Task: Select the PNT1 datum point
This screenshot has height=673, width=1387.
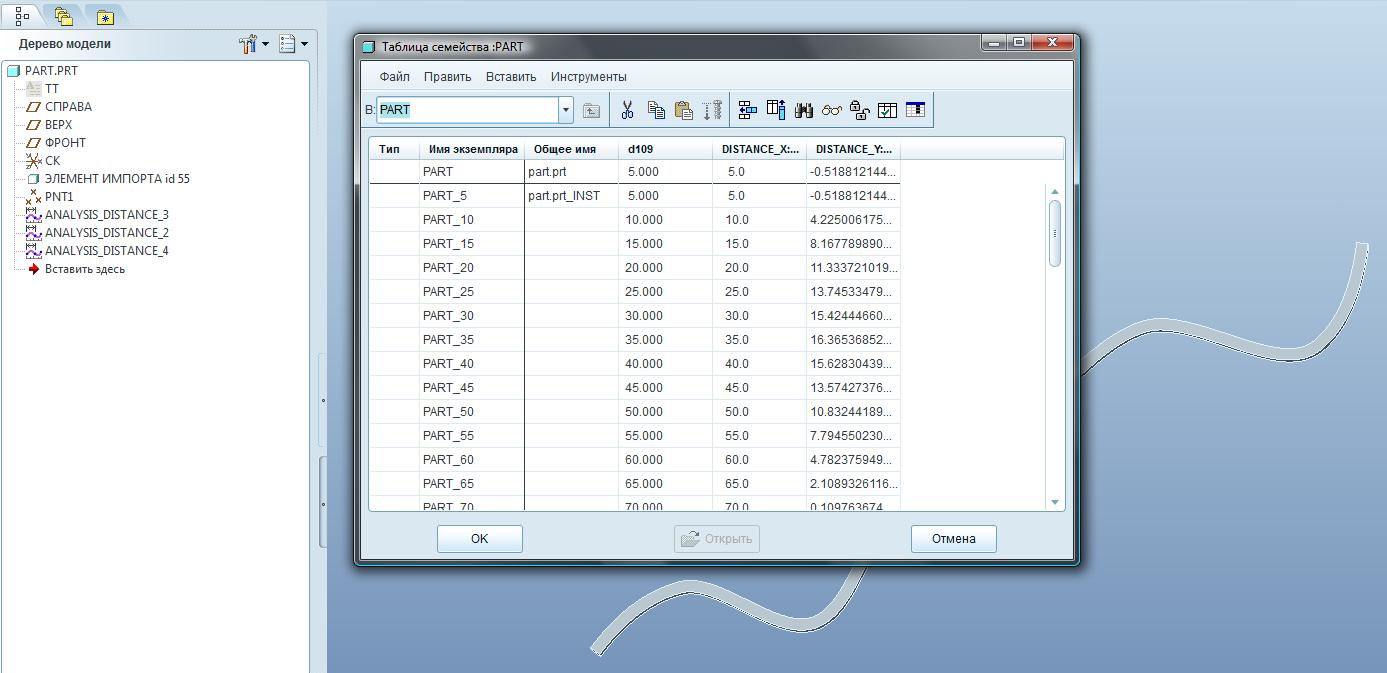Action: [50, 197]
